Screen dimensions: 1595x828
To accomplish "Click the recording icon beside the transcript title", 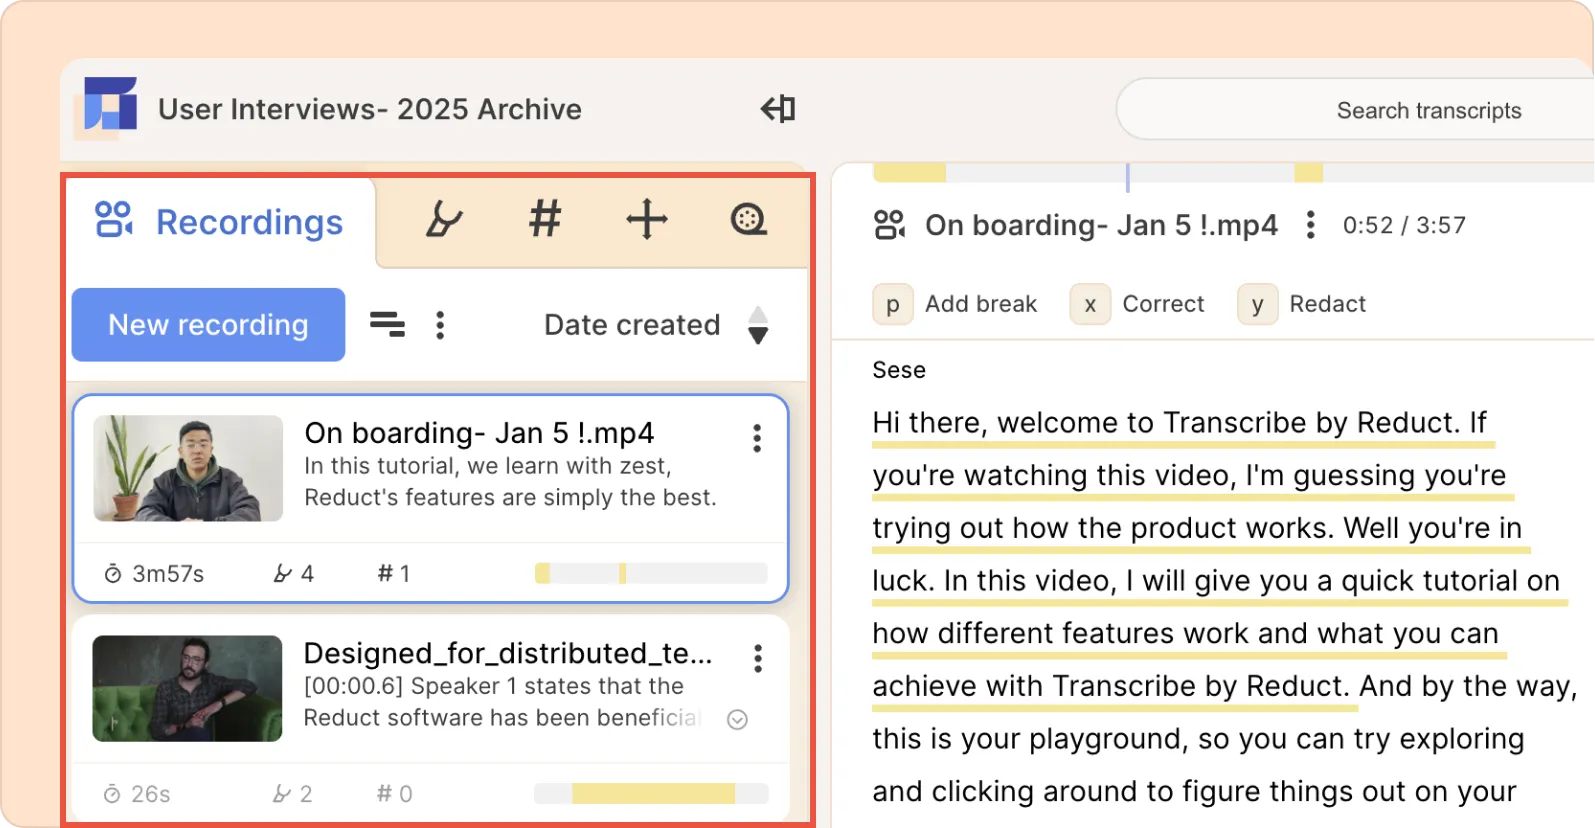I will click(889, 225).
